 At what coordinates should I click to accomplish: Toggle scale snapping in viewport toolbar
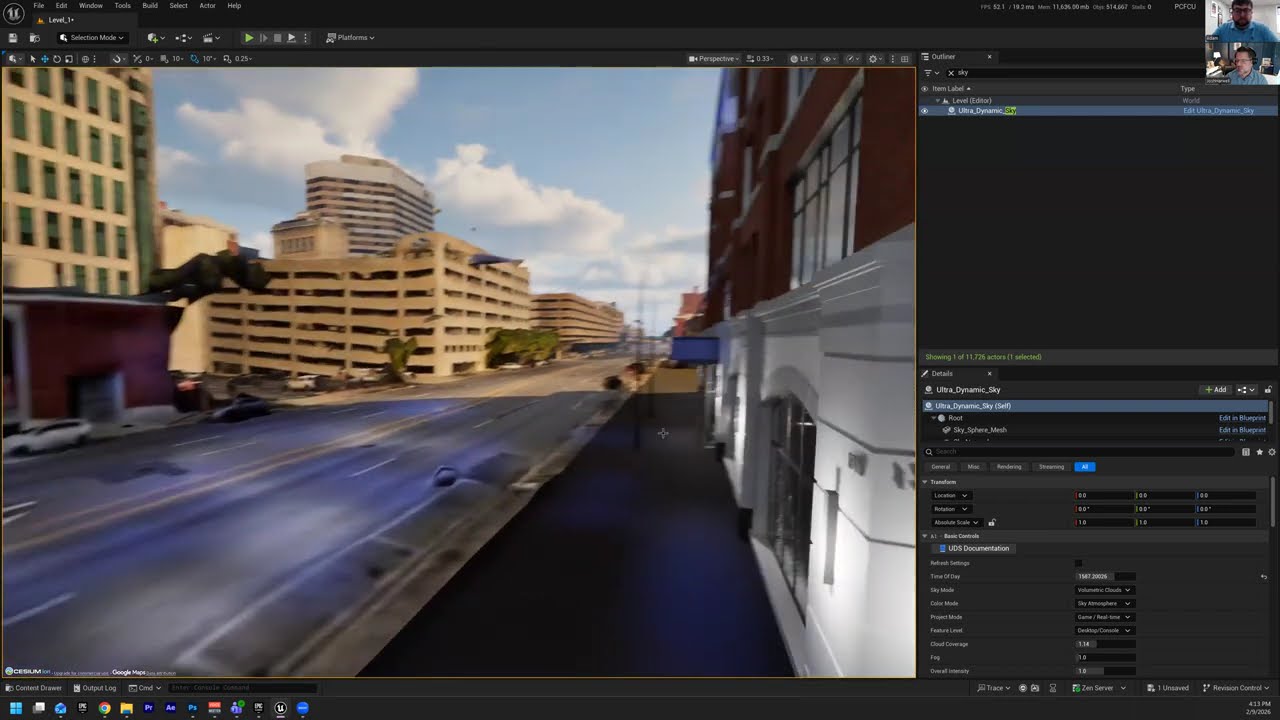[x=228, y=59]
